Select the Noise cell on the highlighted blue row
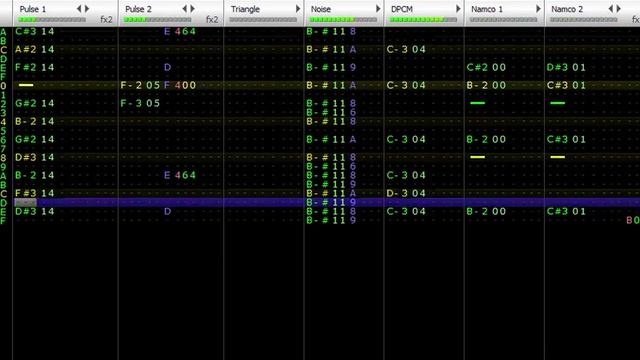This screenshot has width=640, height=360. [x=331, y=202]
